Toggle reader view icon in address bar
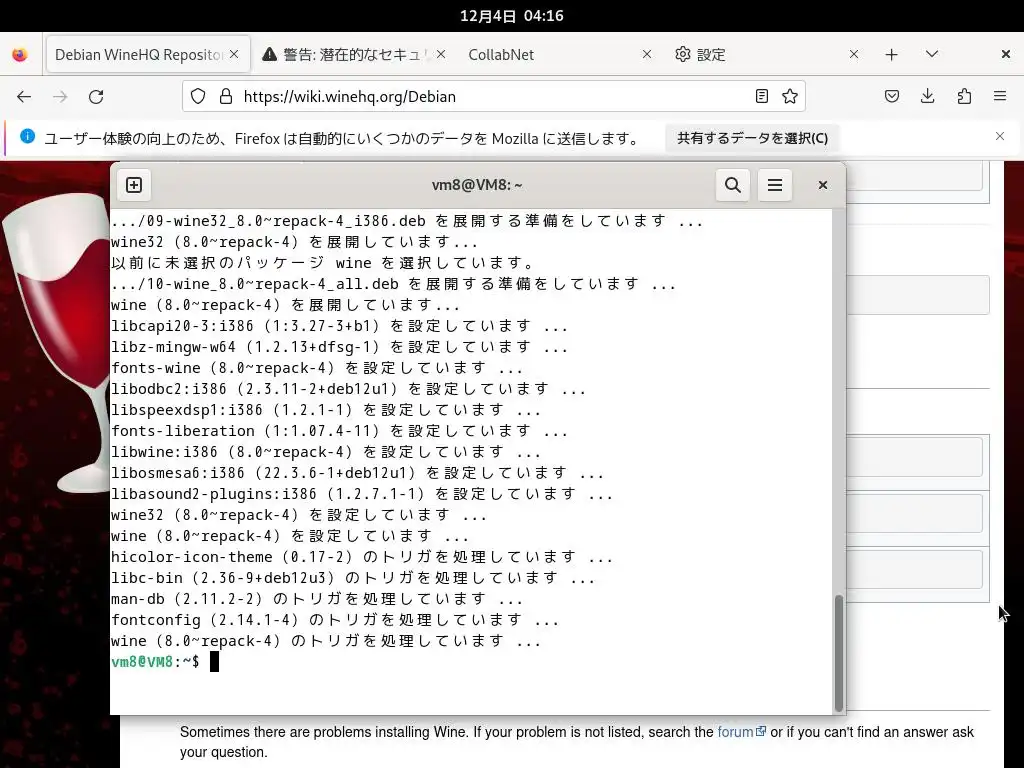Image resolution: width=1024 pixels, height=768 pixels. (x=761, y=97)
